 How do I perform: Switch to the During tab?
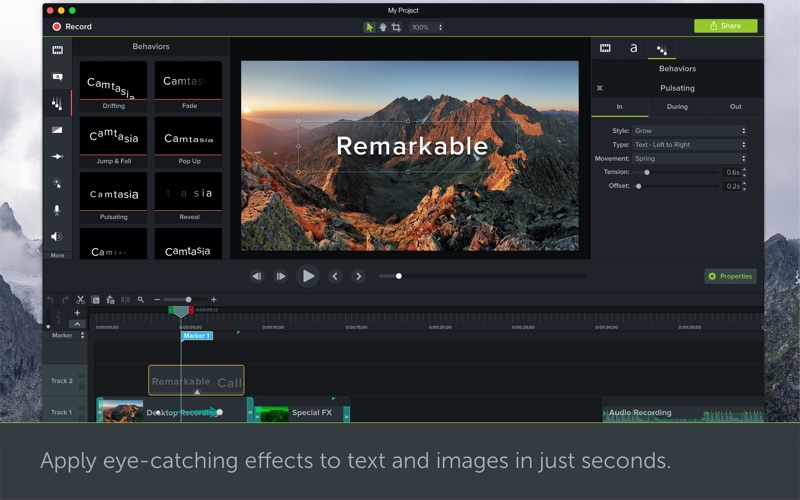tap(677, 106)
